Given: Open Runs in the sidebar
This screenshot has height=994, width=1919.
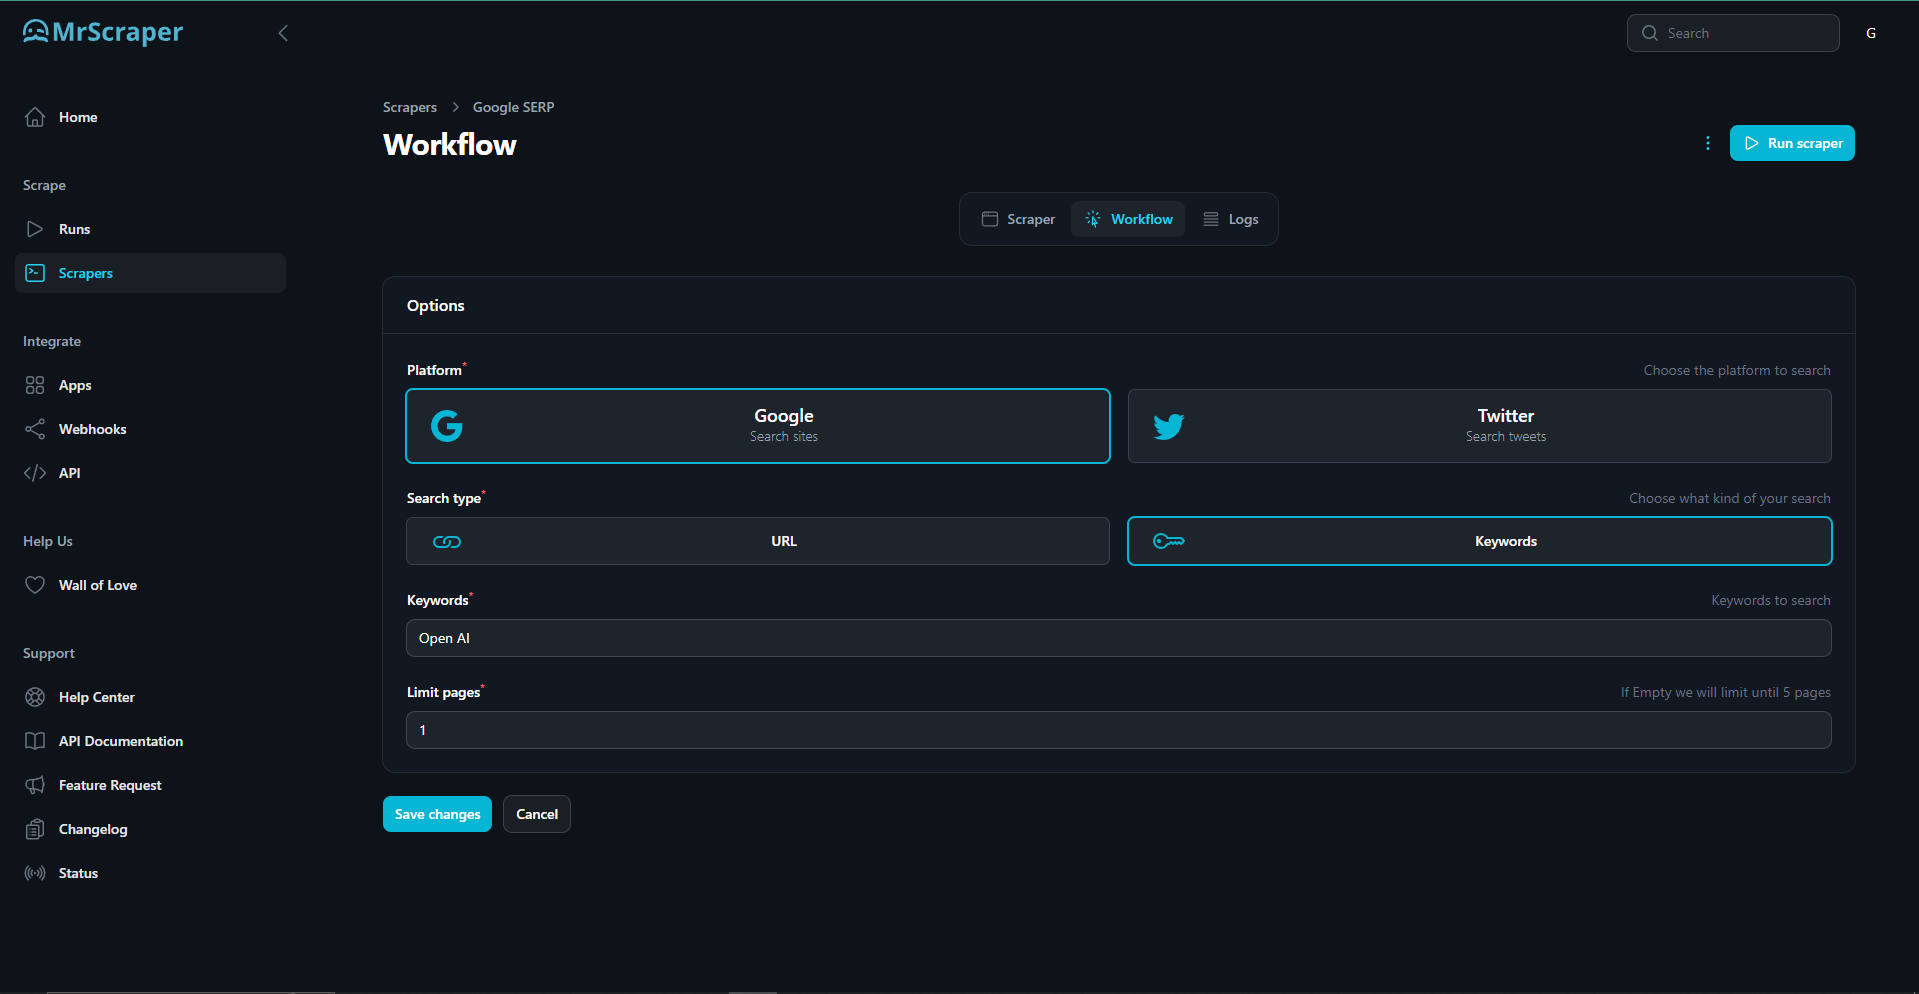Looking at the screenshot, I should coord(150,229).
